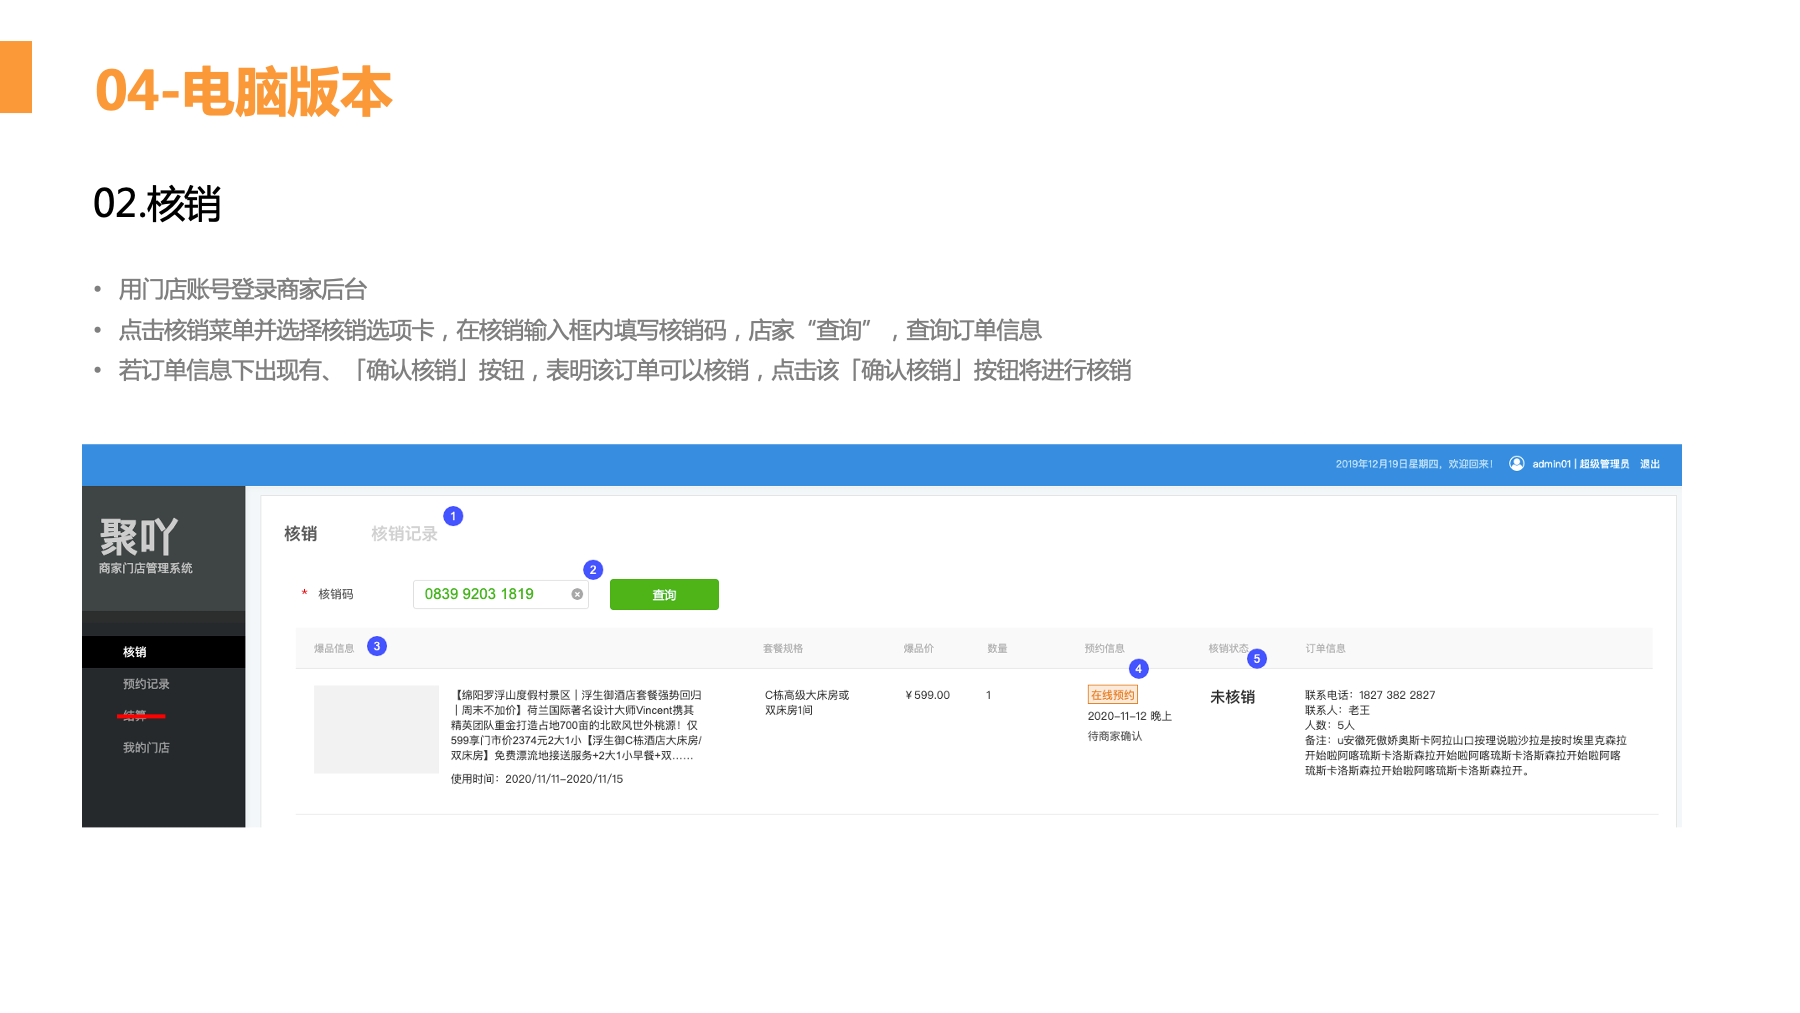The width and height of the screenshot is (1800, 1013).
Task: Focus the 核销码 input field
Action: point(500,594)
